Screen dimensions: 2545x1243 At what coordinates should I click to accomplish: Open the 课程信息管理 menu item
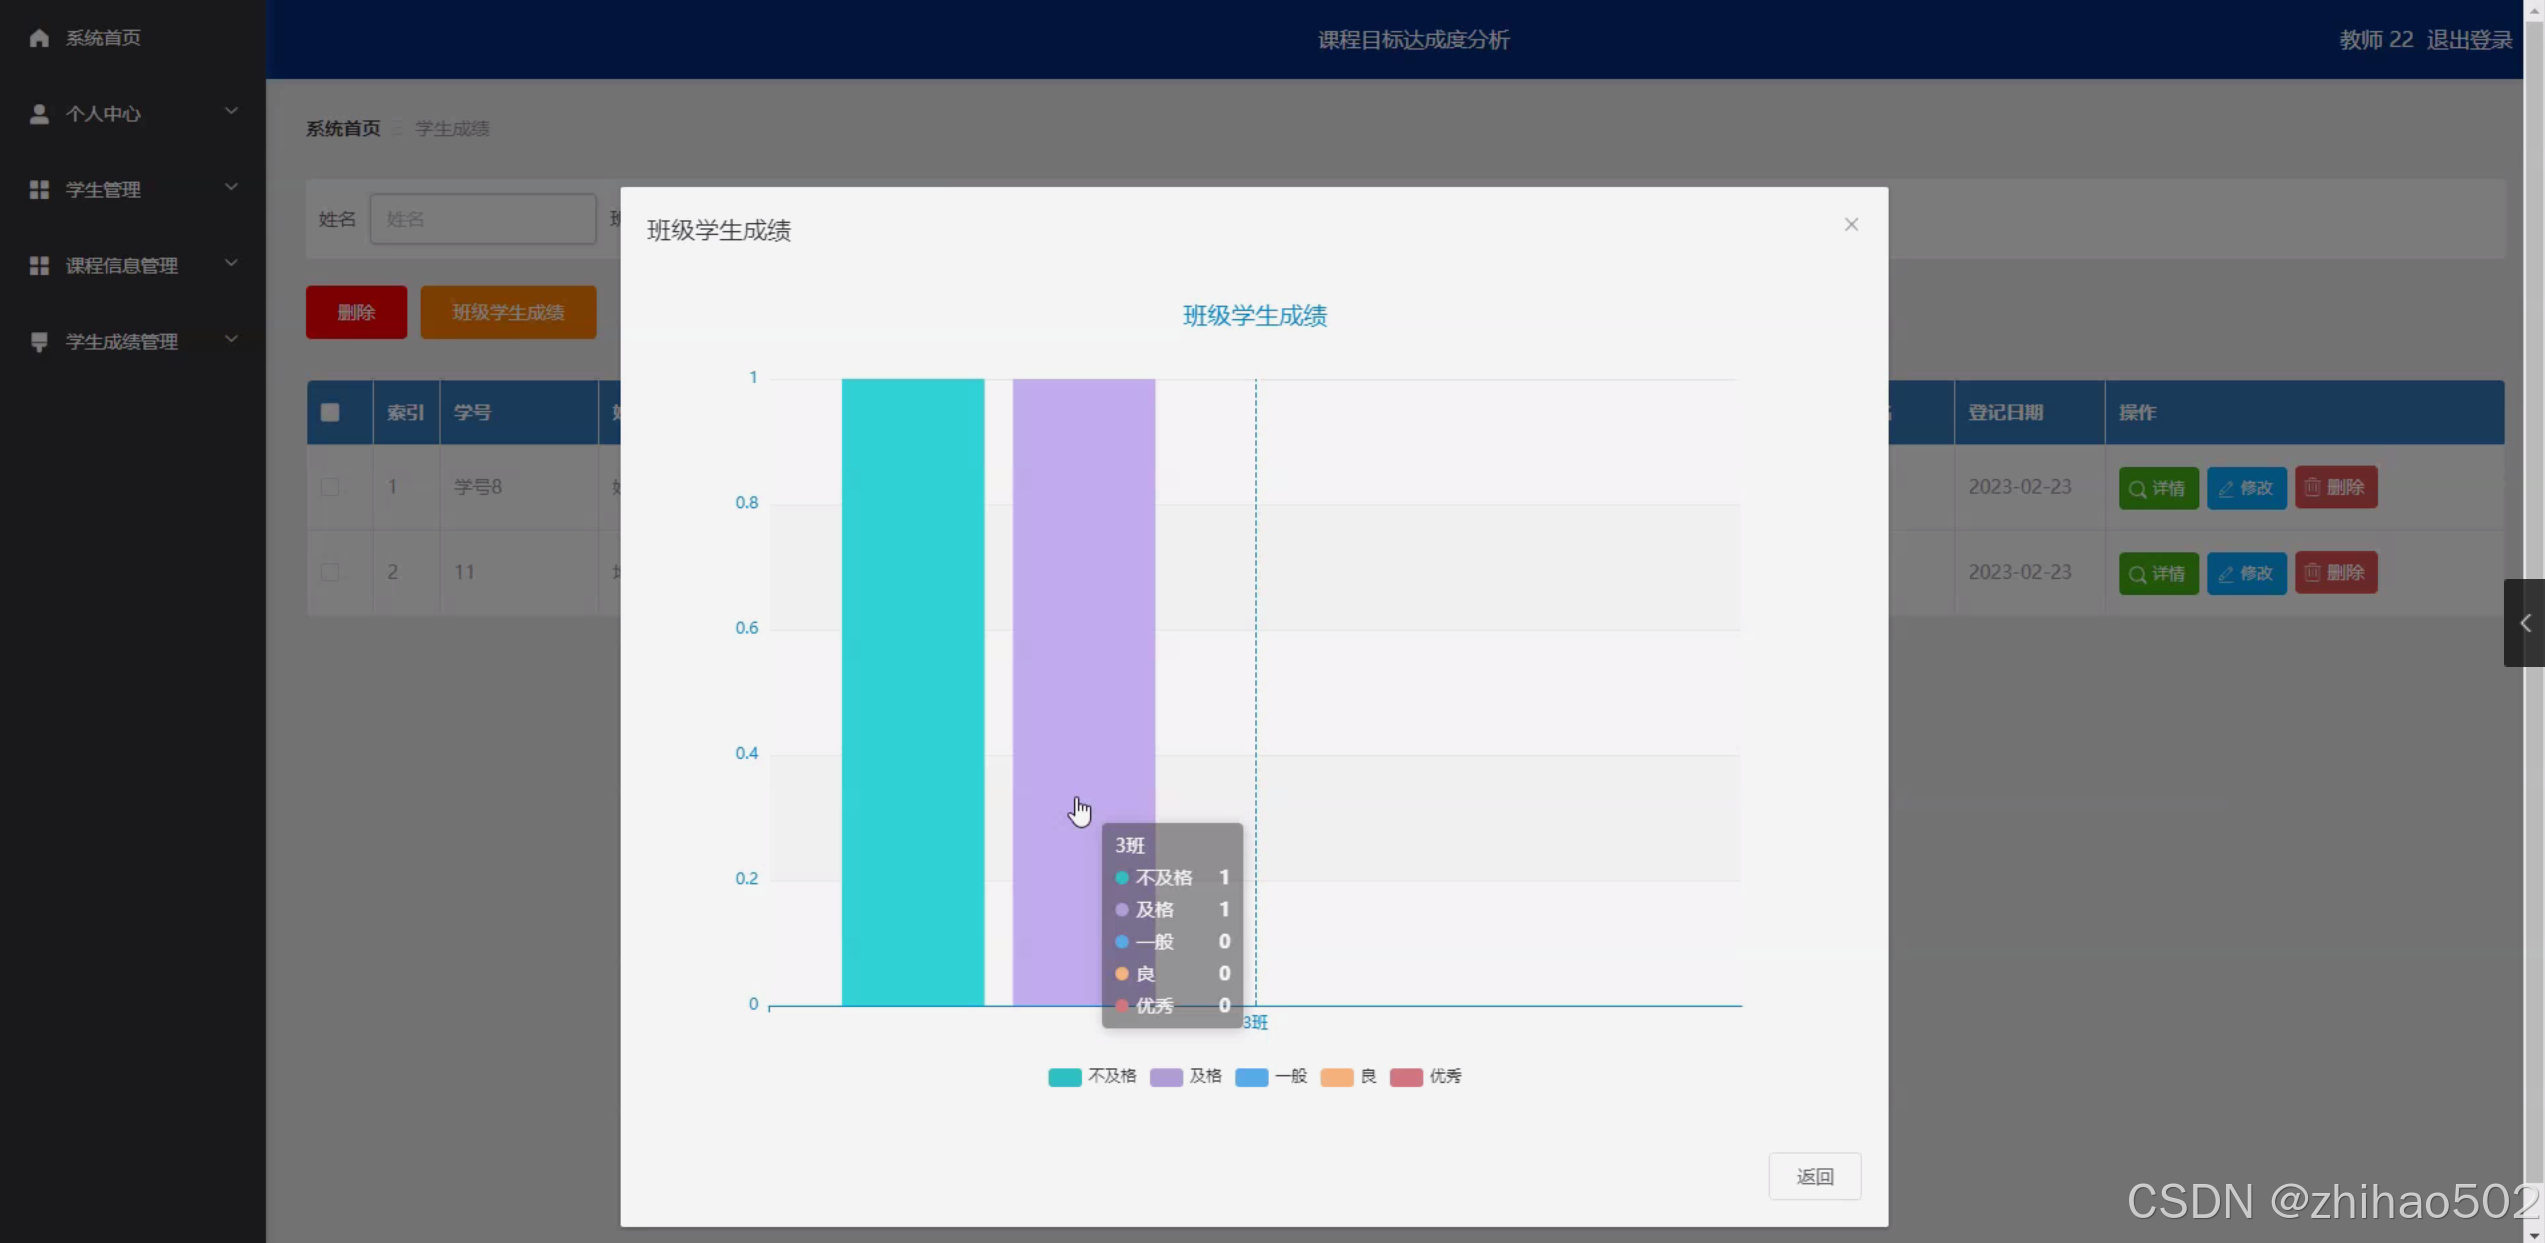point(122,266)
